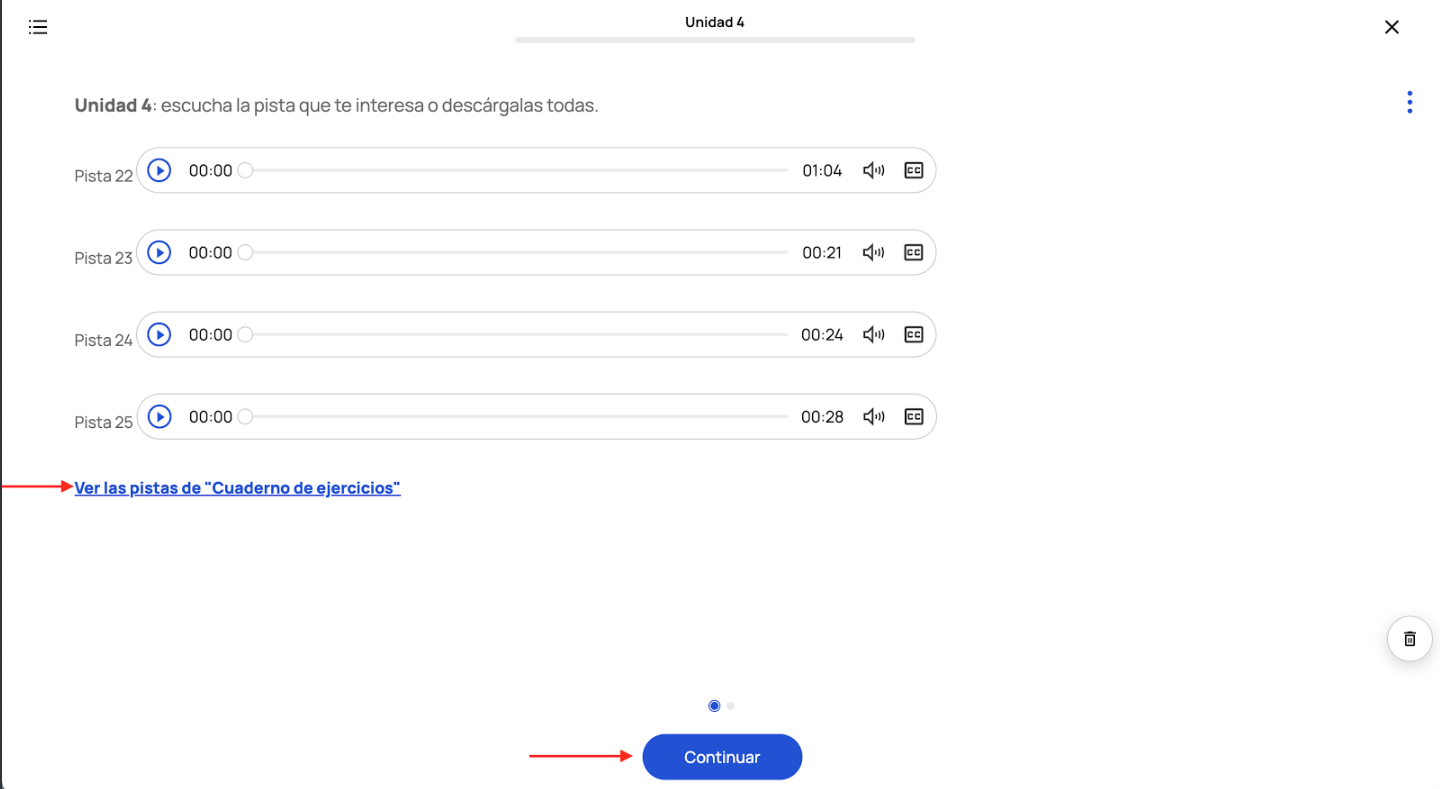
Task: Play Pista 22 audio track
Action: [159, 171]
